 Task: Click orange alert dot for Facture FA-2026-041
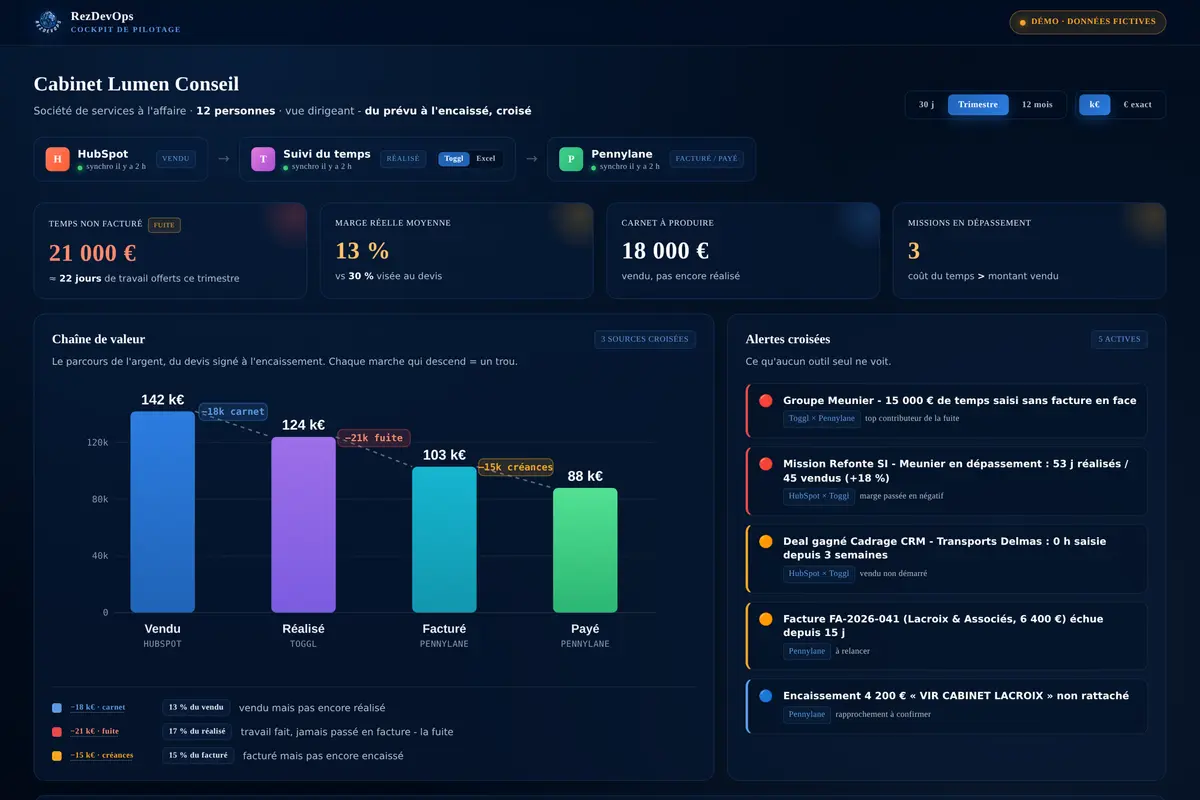766,619
